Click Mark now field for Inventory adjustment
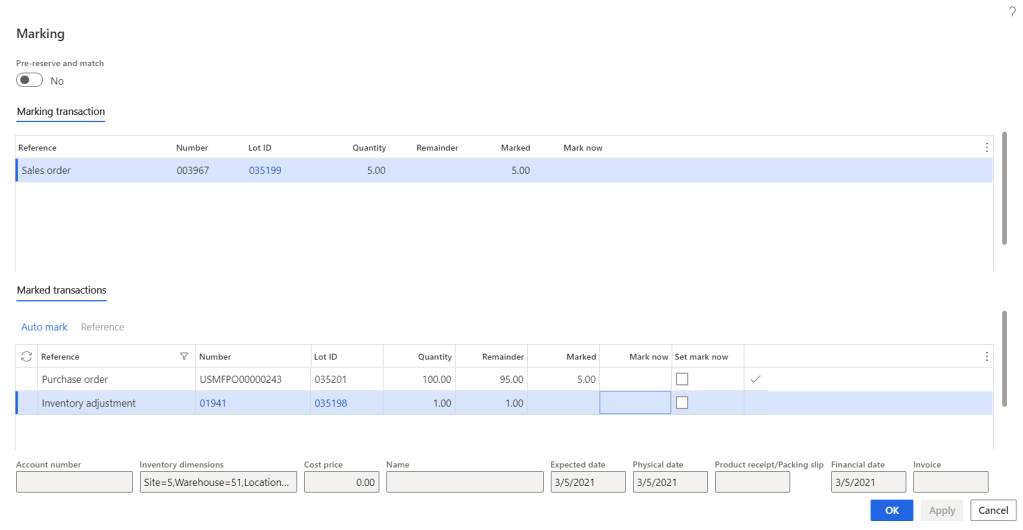 (635, 403)
